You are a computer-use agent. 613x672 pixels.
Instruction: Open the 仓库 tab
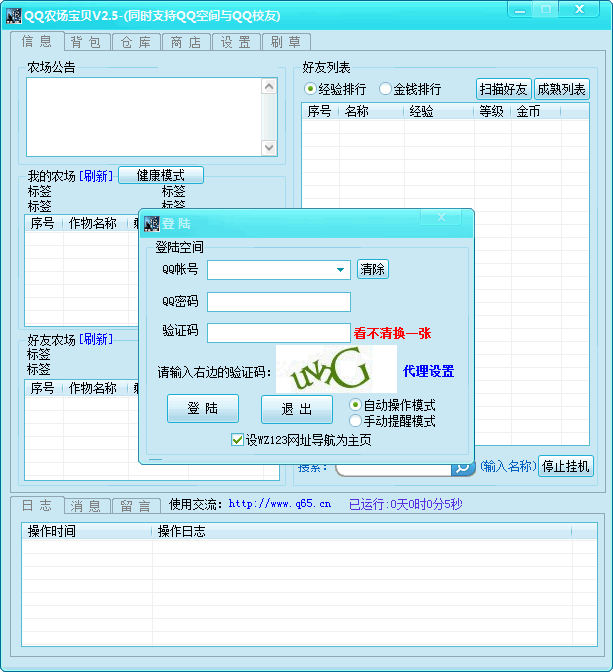tap(136, 42)
